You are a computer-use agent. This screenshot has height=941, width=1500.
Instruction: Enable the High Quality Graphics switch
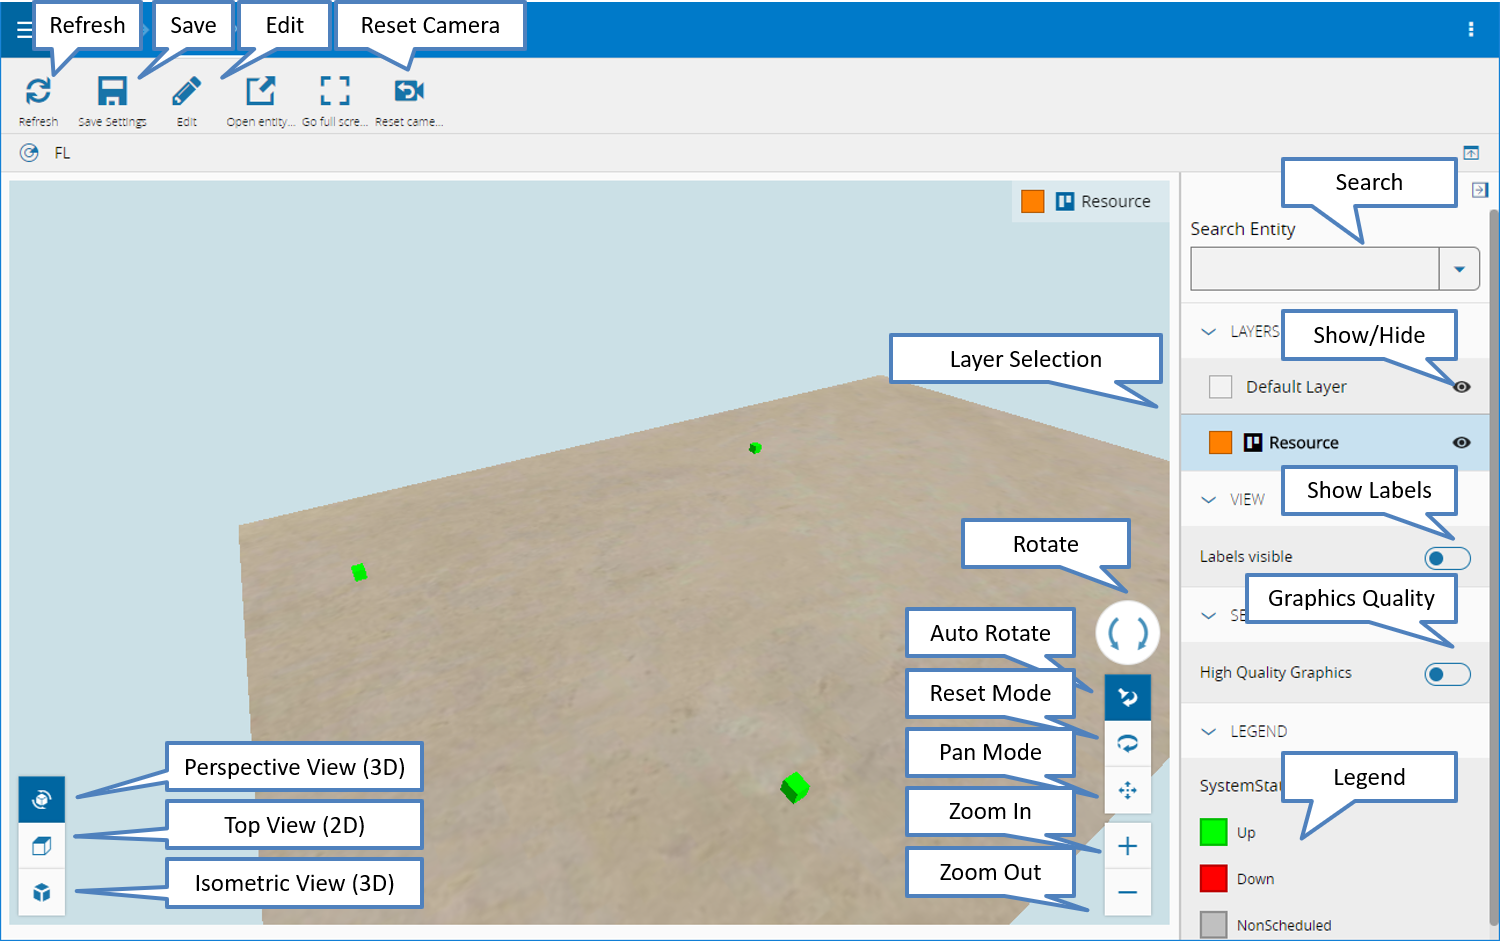[1447, 674]
